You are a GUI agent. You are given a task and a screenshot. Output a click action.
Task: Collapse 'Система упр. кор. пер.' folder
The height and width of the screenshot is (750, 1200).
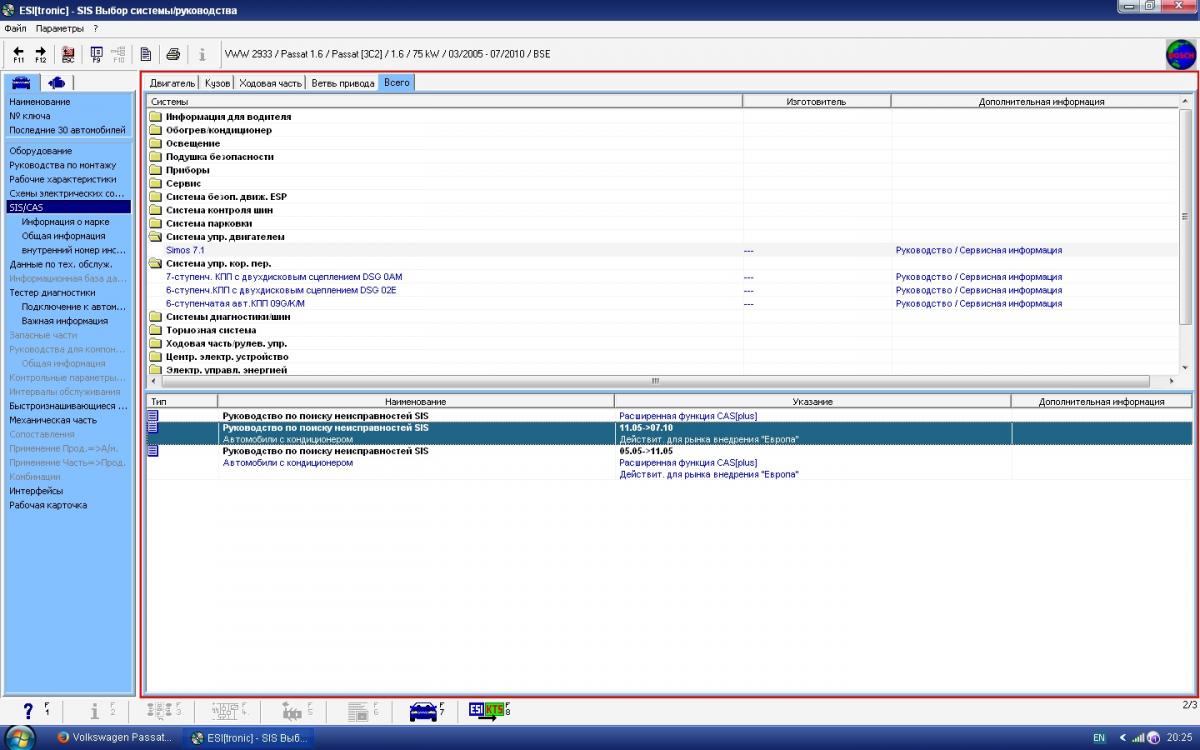tap(155, 263)
